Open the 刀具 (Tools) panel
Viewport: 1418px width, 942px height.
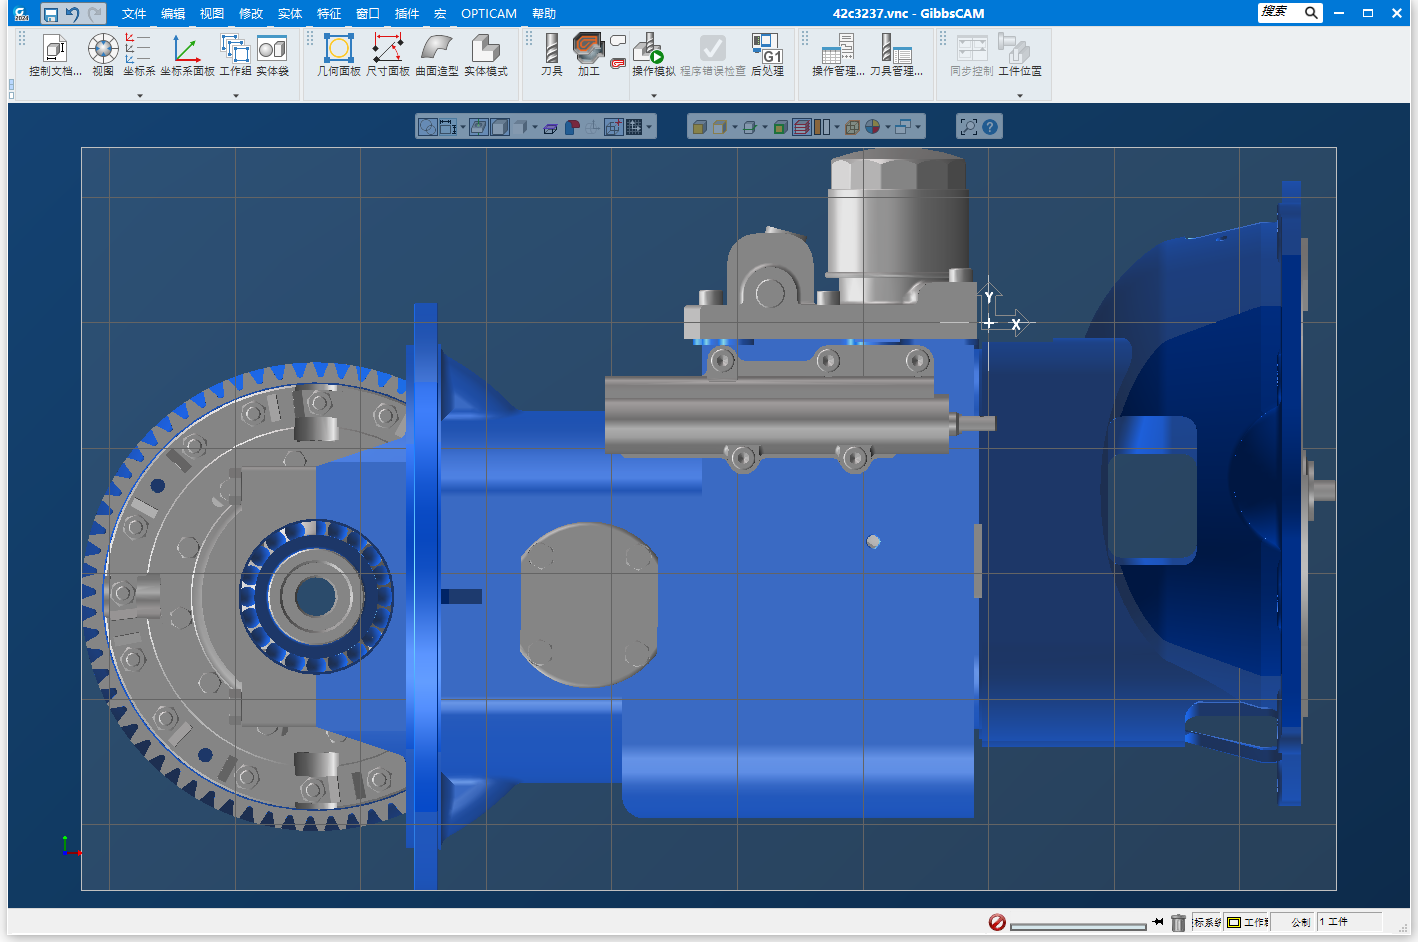coord(551,55)
